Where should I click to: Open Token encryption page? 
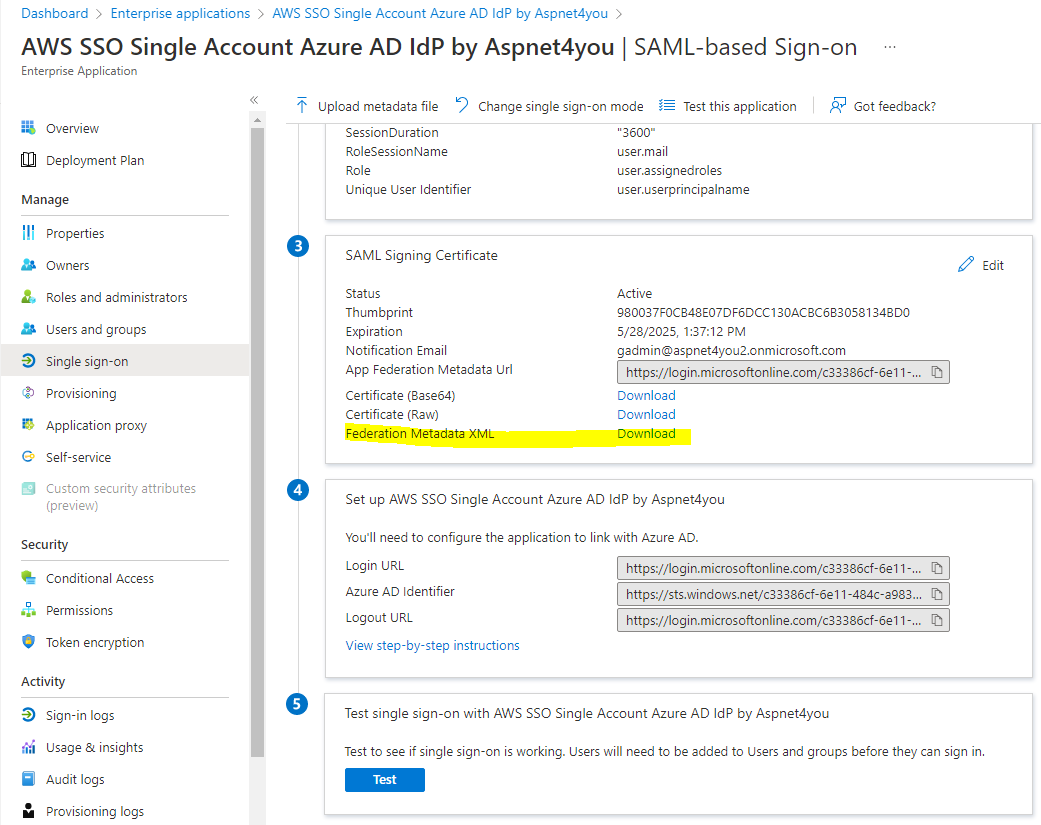click(x=95, y=642)
